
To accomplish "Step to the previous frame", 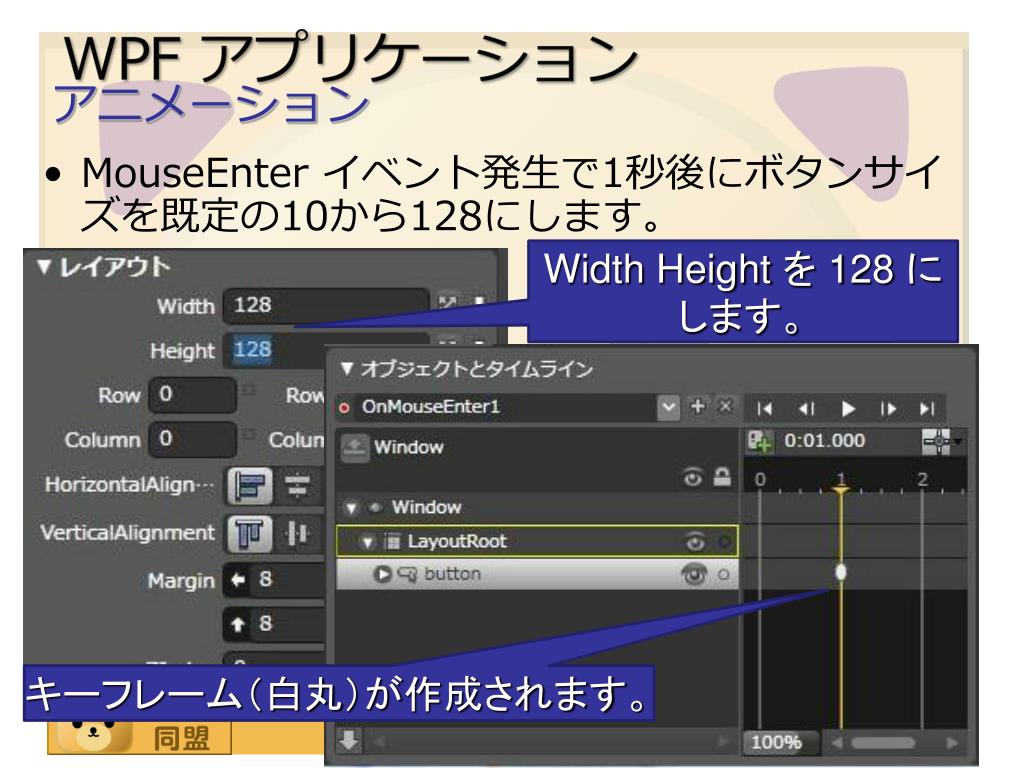I will (807, 409).
